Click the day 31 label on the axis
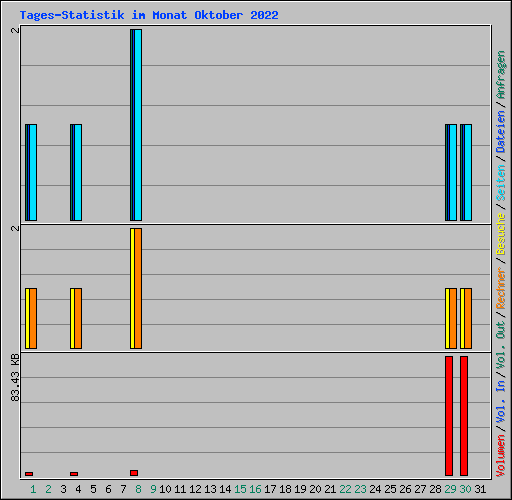The image size is (512, 500). pyautogui.click(x=480, y=489)
